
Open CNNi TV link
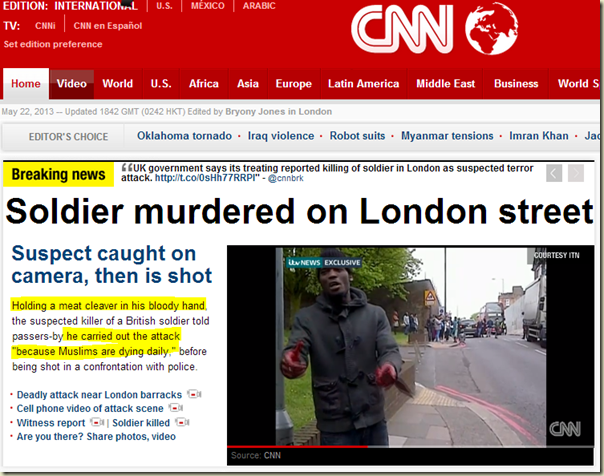tap(45, 26)
